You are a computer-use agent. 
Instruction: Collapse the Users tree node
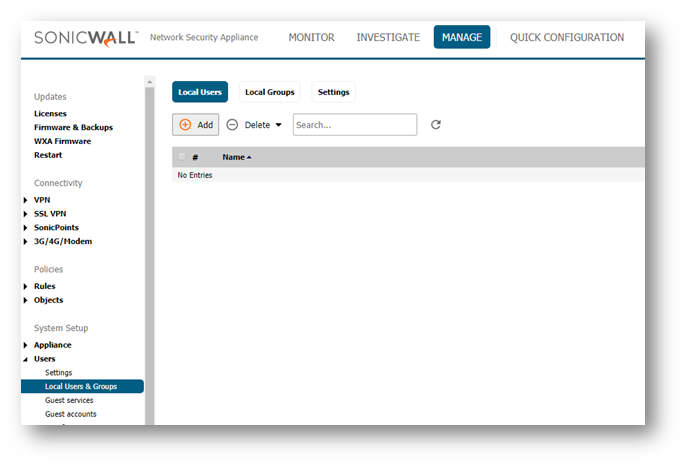coord(26,359)
